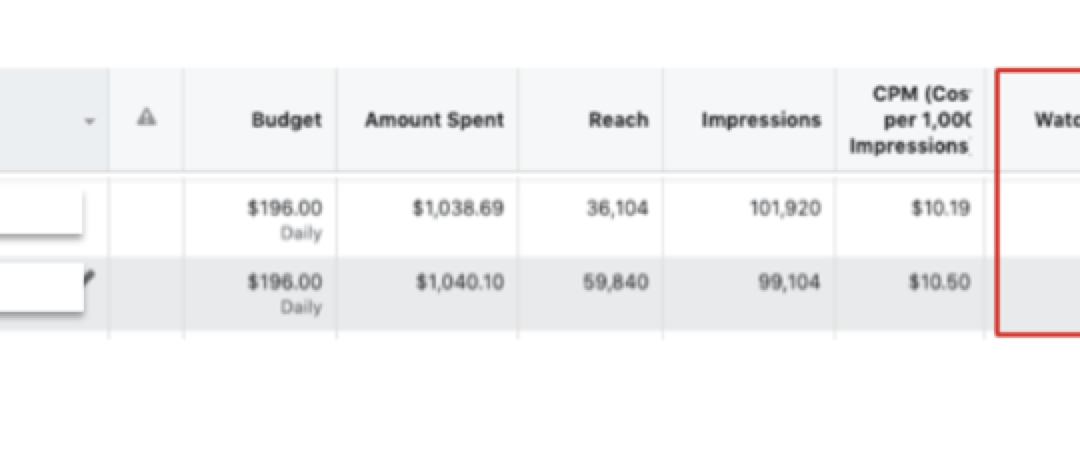1080x470 pixels.
Task: Select the $1,038.69 amount spent cell
Action: point(458,208)
